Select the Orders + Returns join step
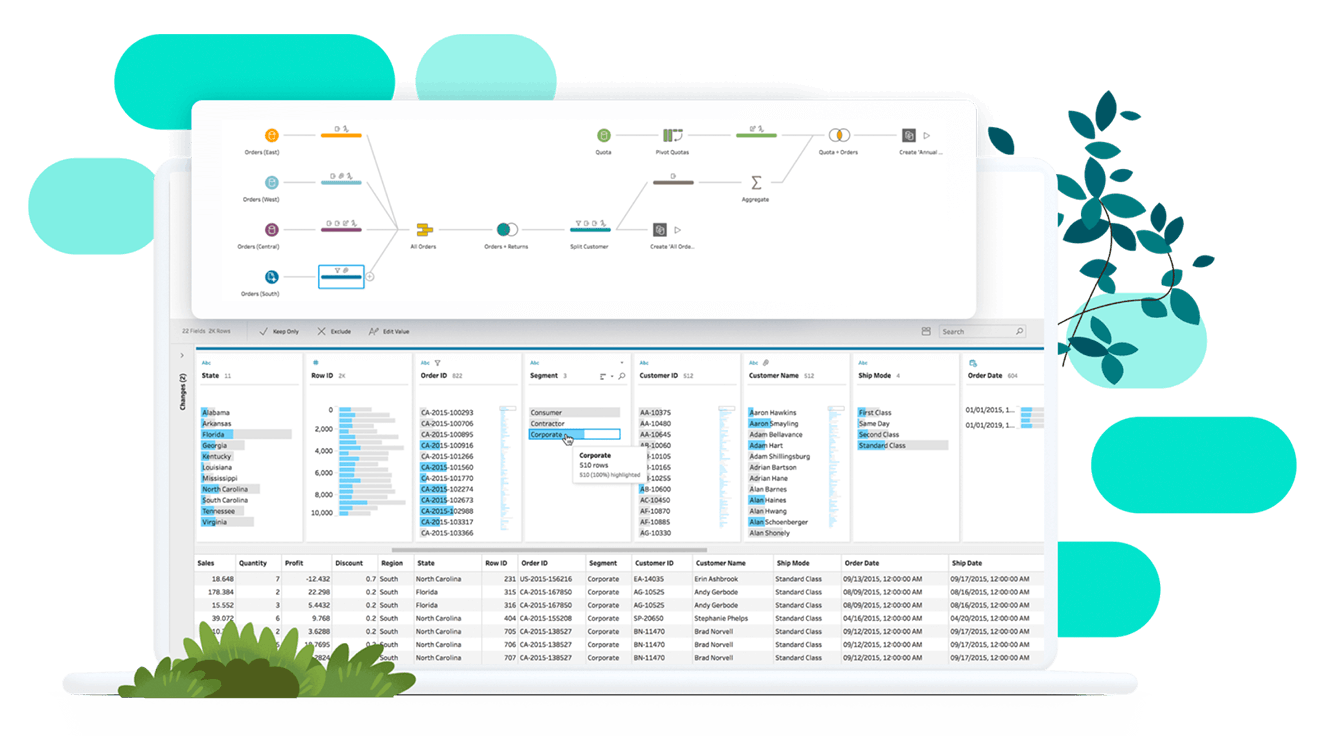Image resolution: width=1327 pixels, height=742 pixels. [507, 230]
